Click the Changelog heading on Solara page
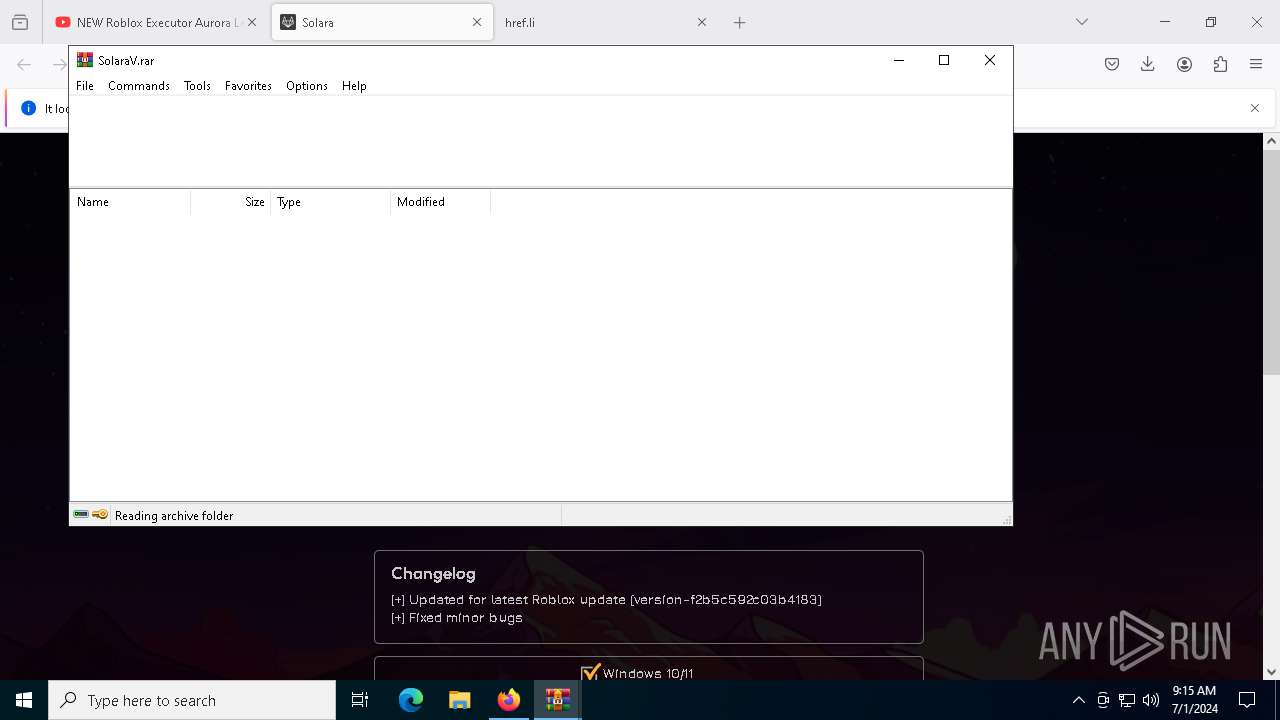Screen dimensions: 1280x720 pyautogui.click(x=433, y=573)
